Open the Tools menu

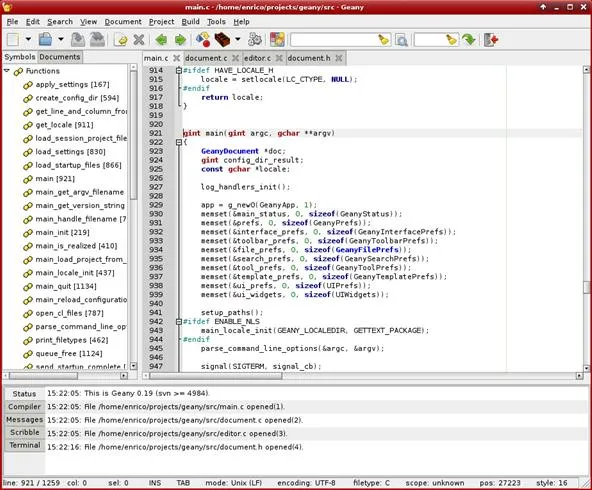point(216,22)
